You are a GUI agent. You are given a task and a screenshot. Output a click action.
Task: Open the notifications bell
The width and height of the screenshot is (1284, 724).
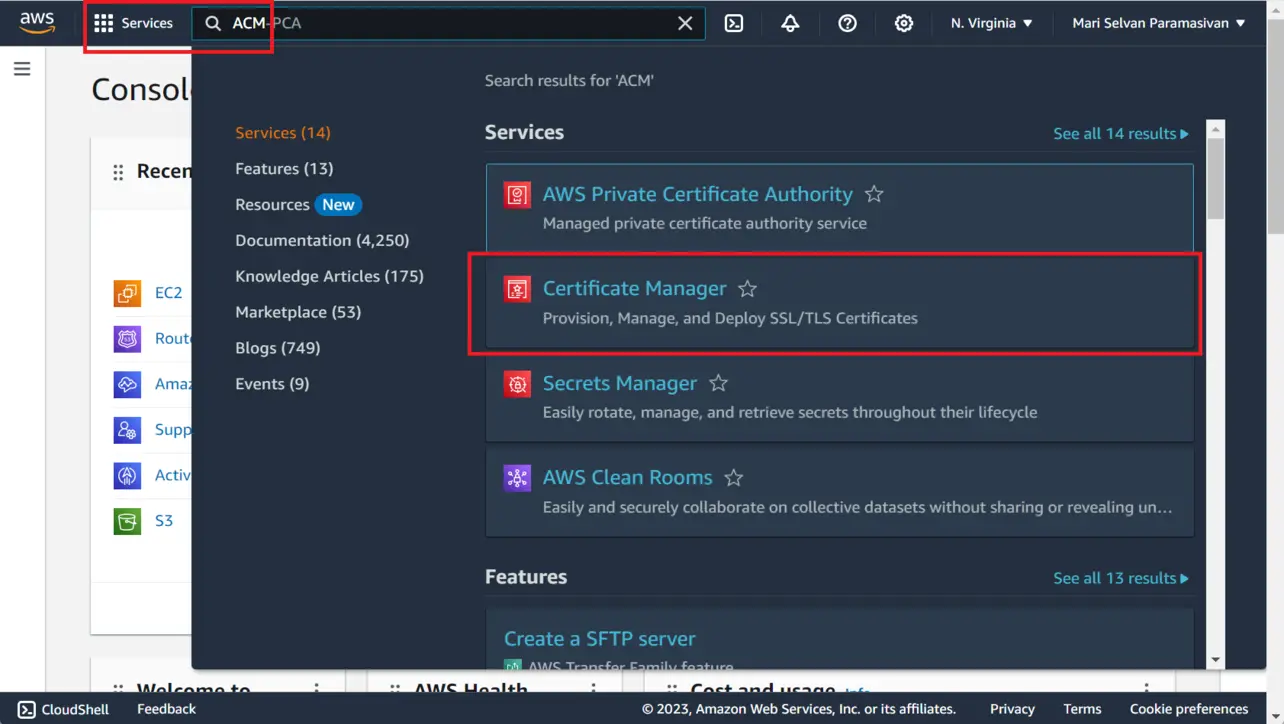790,23
